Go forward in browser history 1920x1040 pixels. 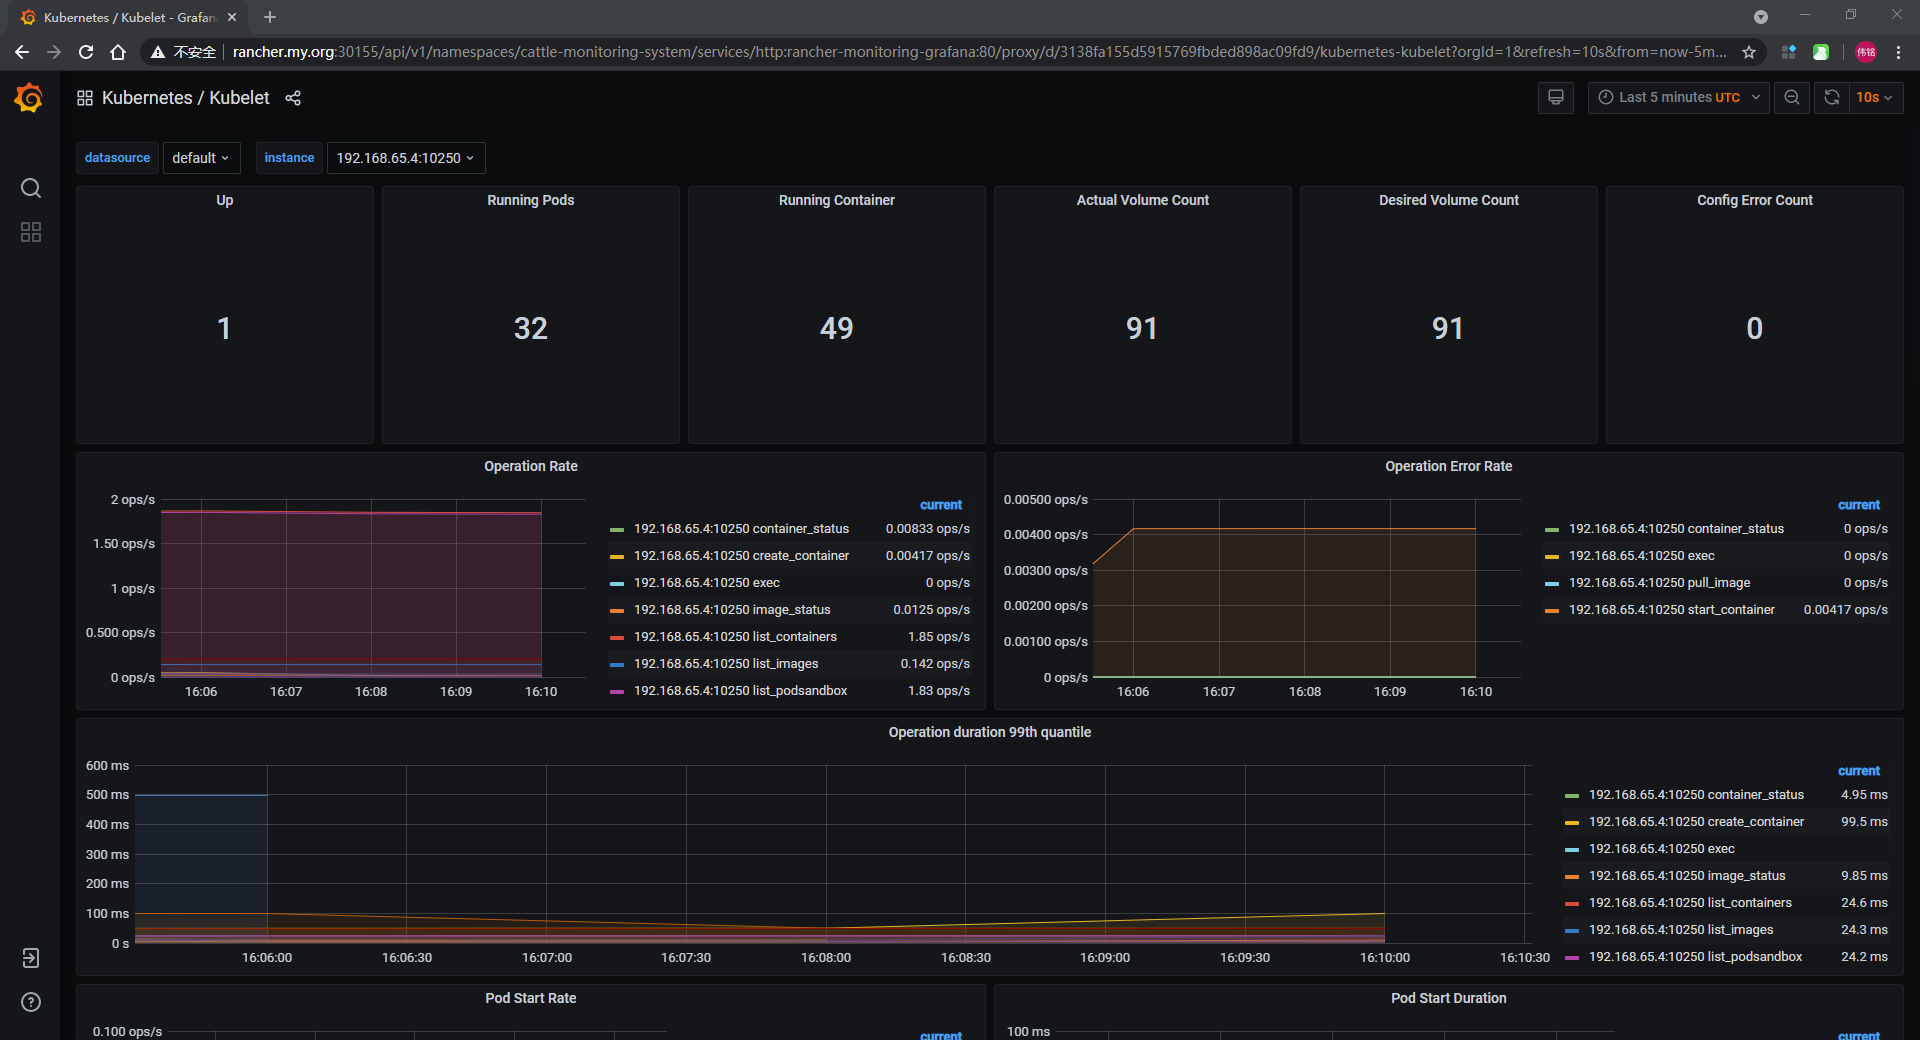coord(54,52)
